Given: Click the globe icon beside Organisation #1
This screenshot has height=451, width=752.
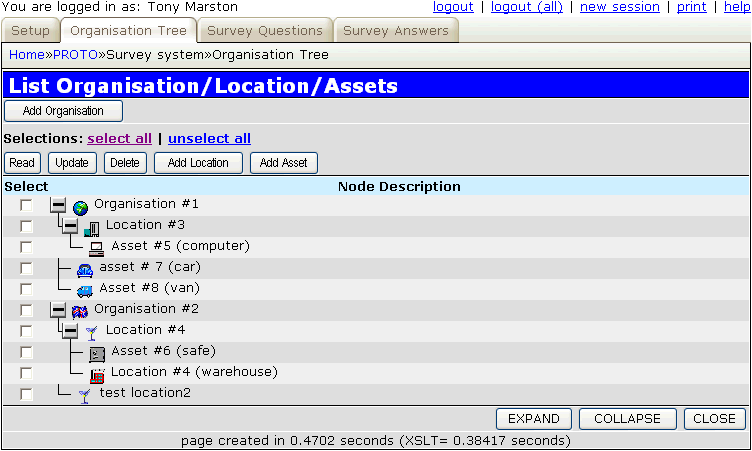Looking at the screenshot, I should (x=81, y=206).
